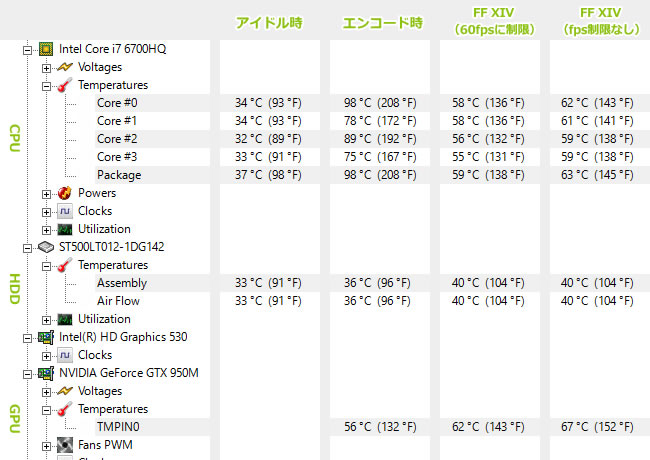Image resolution: width=650 pixels, height=460 pixels.
Task: Click Package no-limit value '63 °C (145 °F)'
Action: click(597, 175)
